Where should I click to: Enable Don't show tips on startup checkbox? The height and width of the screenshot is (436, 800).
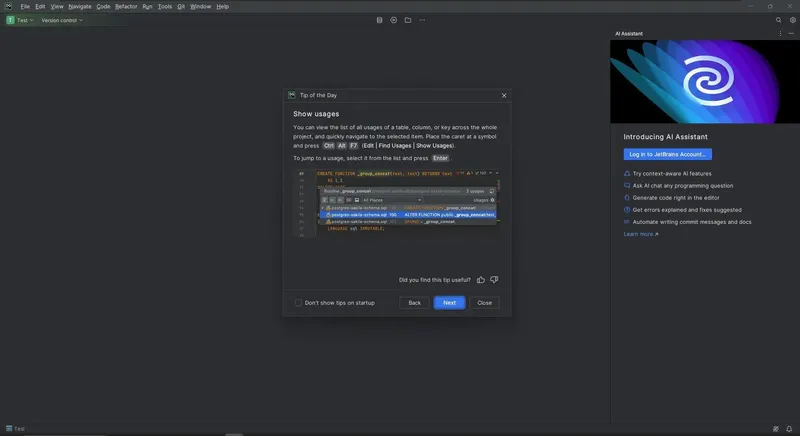point(298,303)
